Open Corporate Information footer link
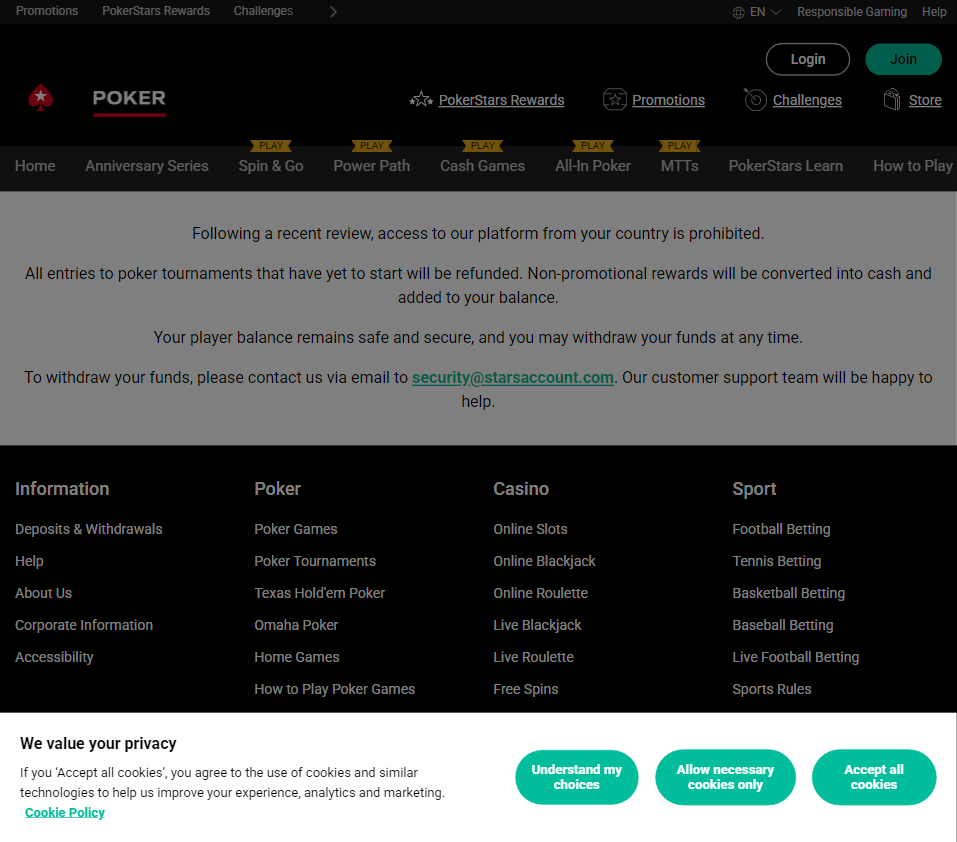This screenshot has height=842, width=957. pyautogui.click(x=84, y=625)
